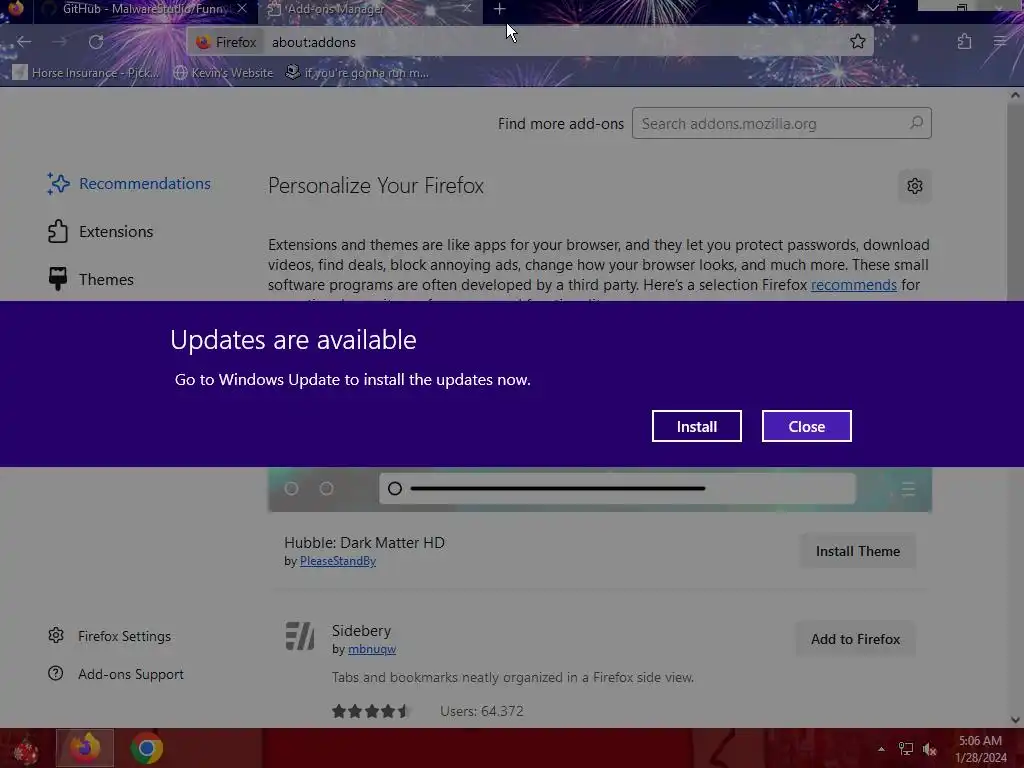
Task: Click the Sidebery extension icon
Action: coord(300,636)
